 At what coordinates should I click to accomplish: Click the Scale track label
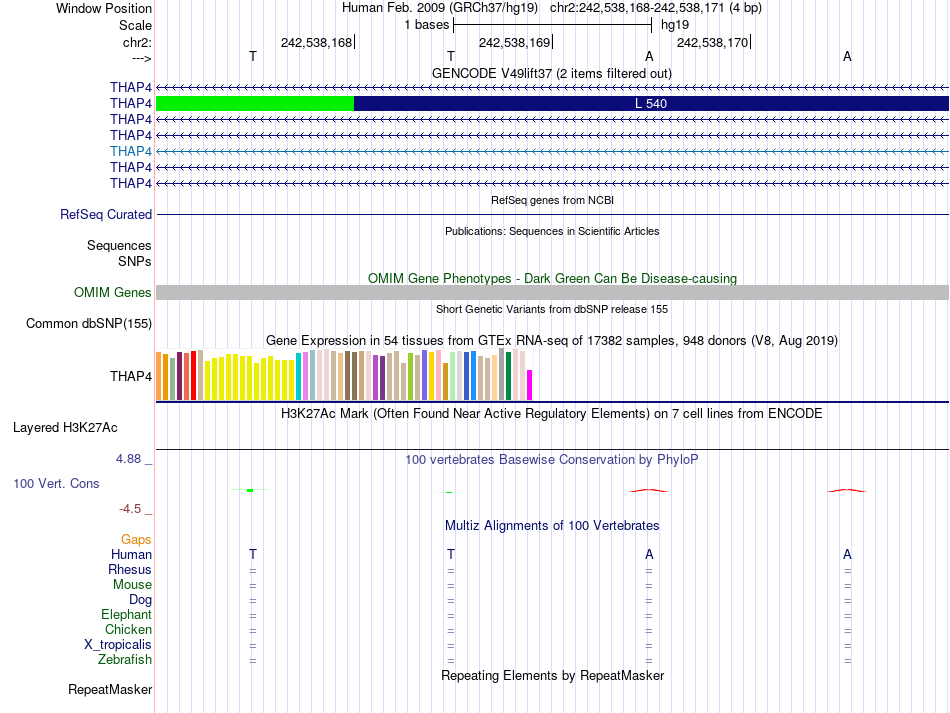coord(135,25)
